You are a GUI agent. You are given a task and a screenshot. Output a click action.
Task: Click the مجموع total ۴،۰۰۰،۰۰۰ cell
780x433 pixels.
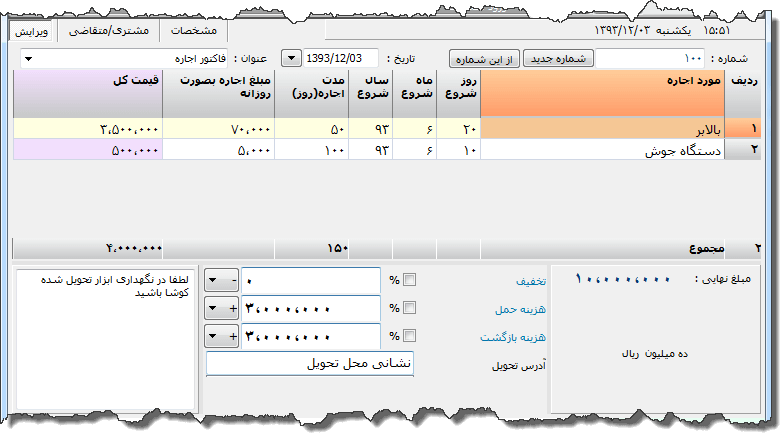tap(88, 248)
